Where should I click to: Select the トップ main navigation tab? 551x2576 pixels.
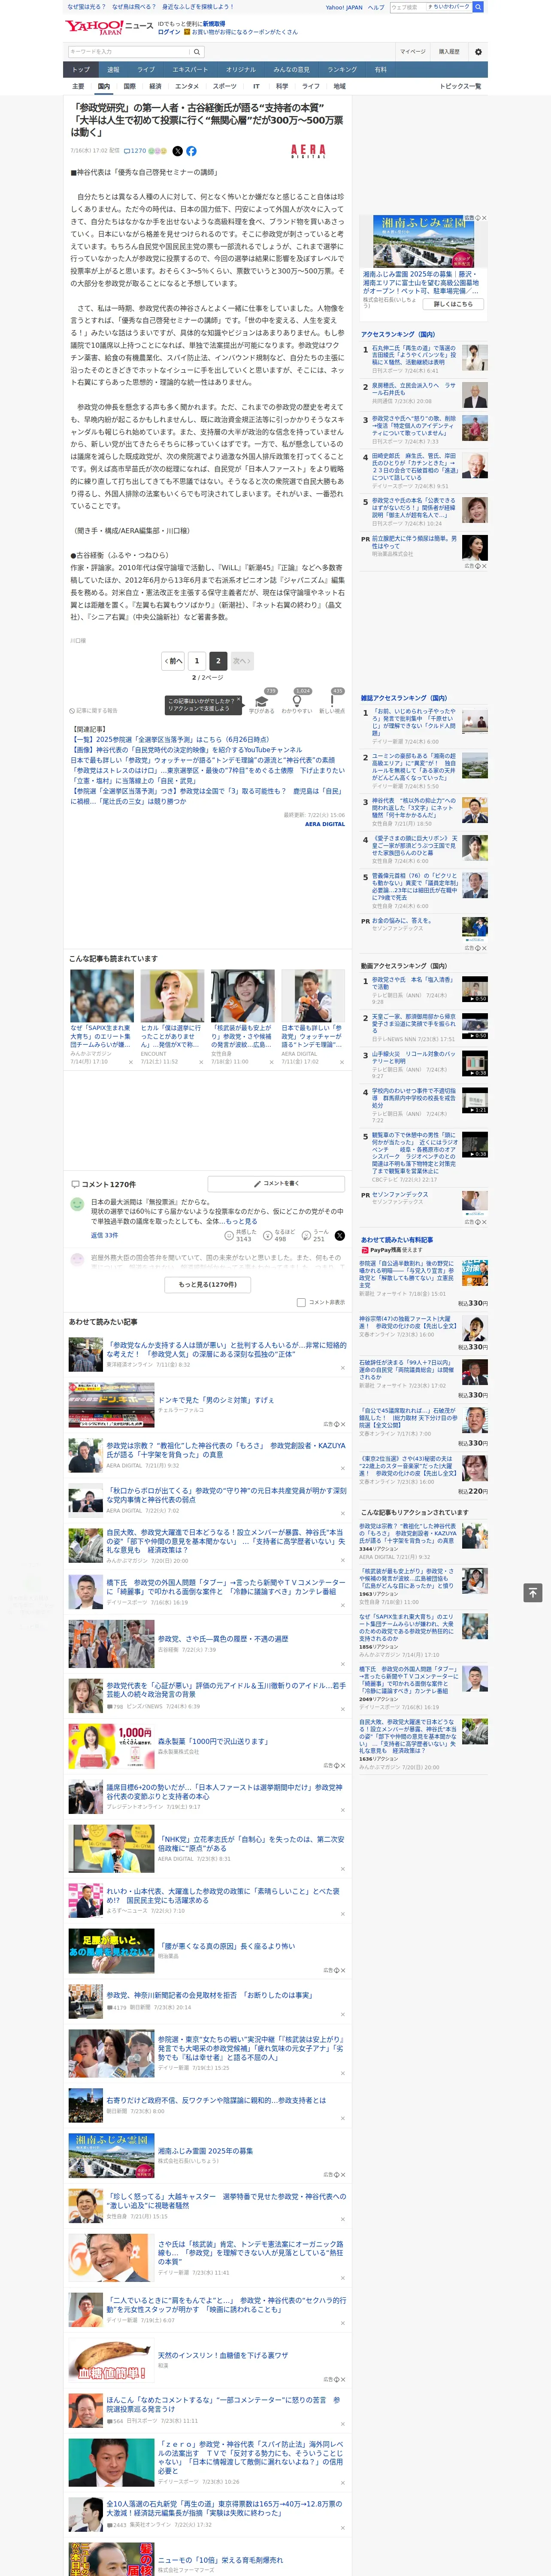point(81,70)
